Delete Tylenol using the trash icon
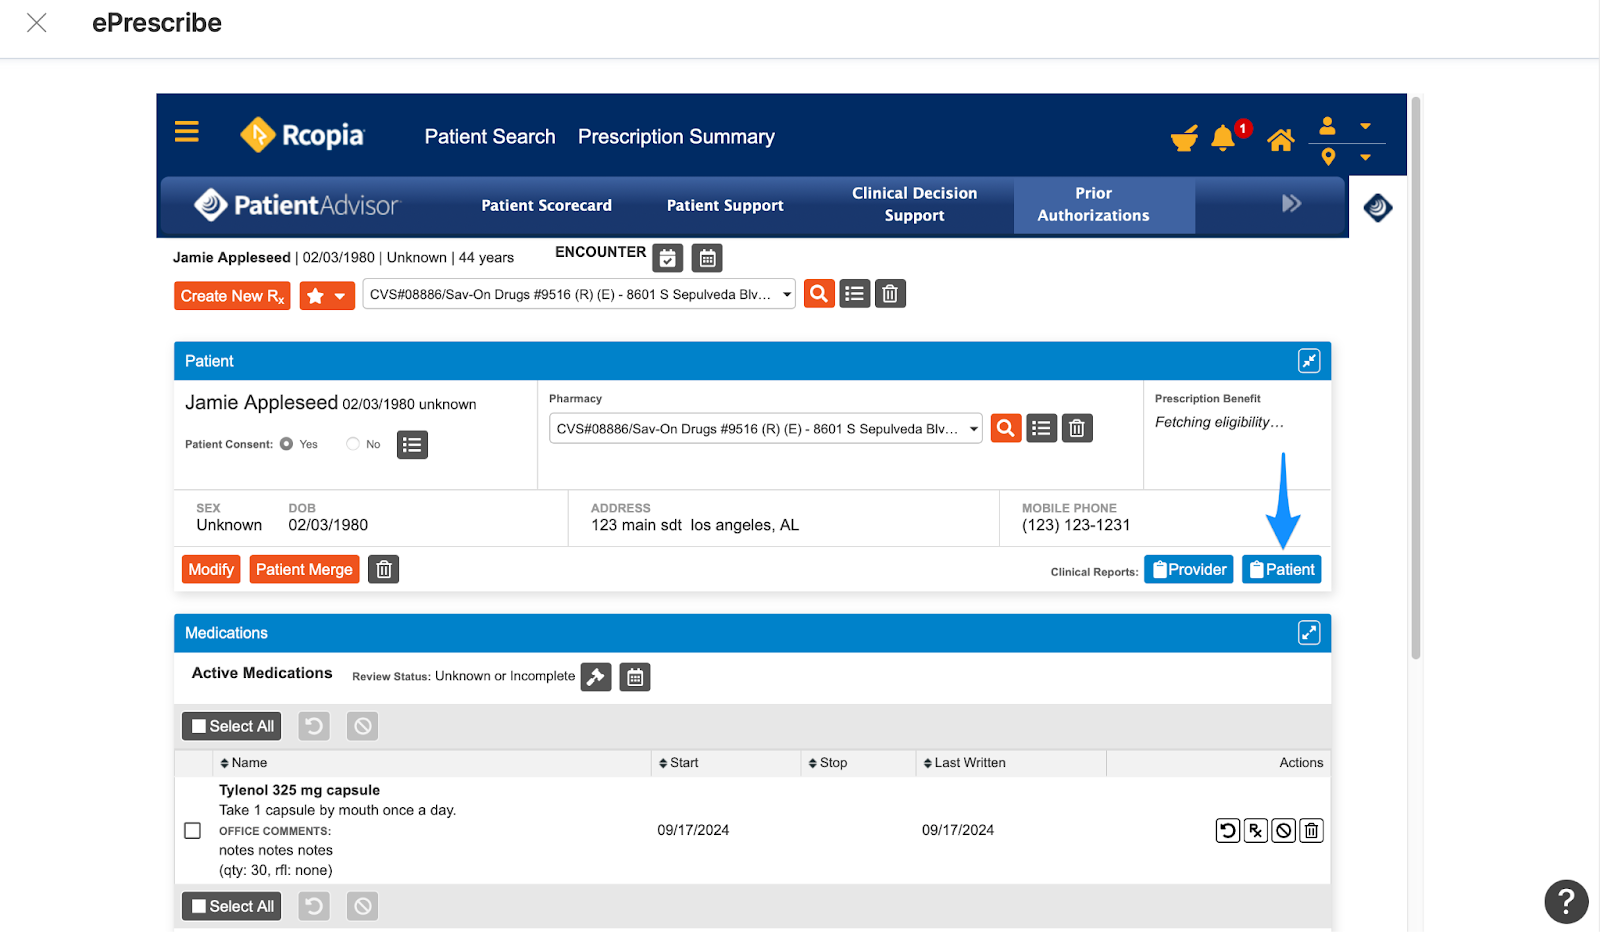The width and height of the screenshot is (1600, 932). tap(1311, 829)
